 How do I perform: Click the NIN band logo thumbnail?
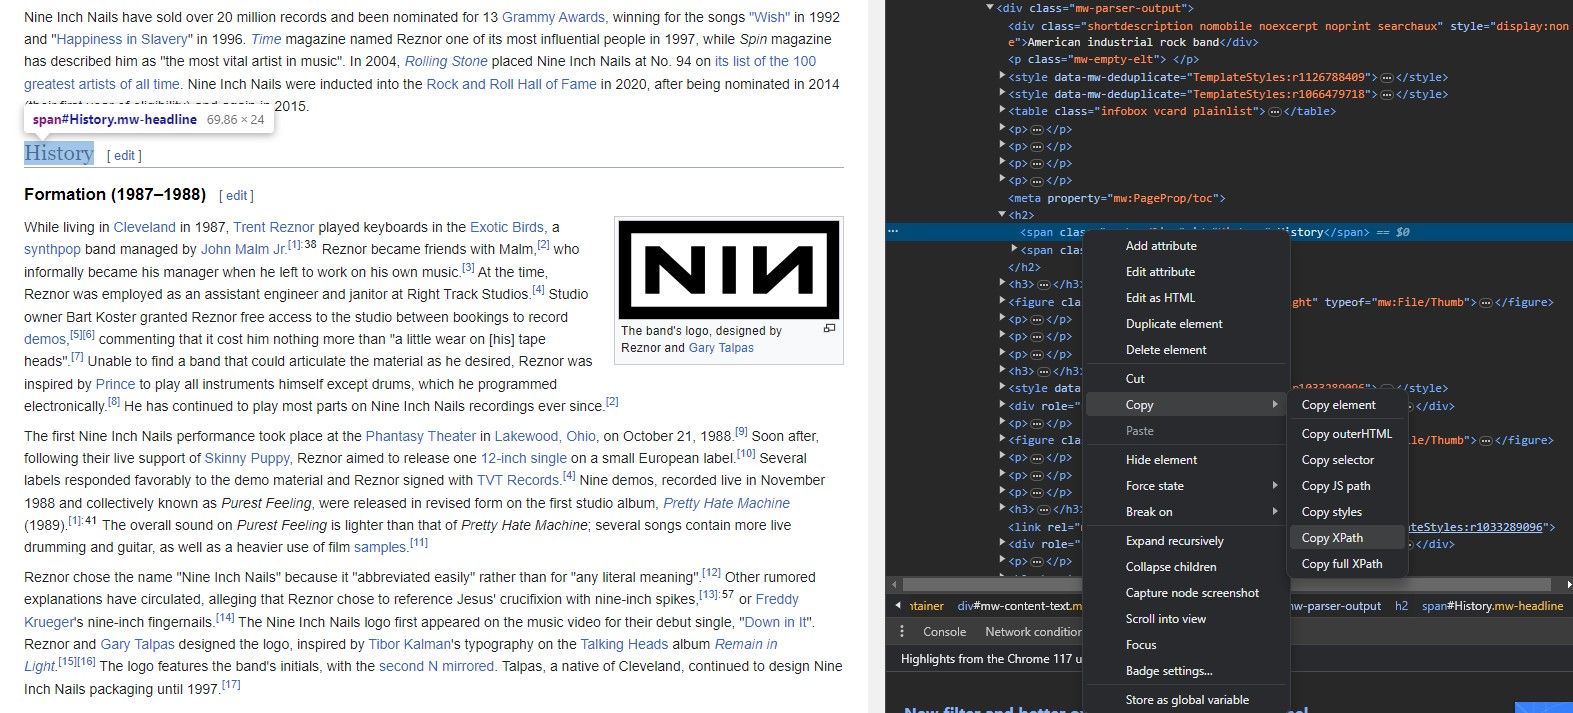728,270
